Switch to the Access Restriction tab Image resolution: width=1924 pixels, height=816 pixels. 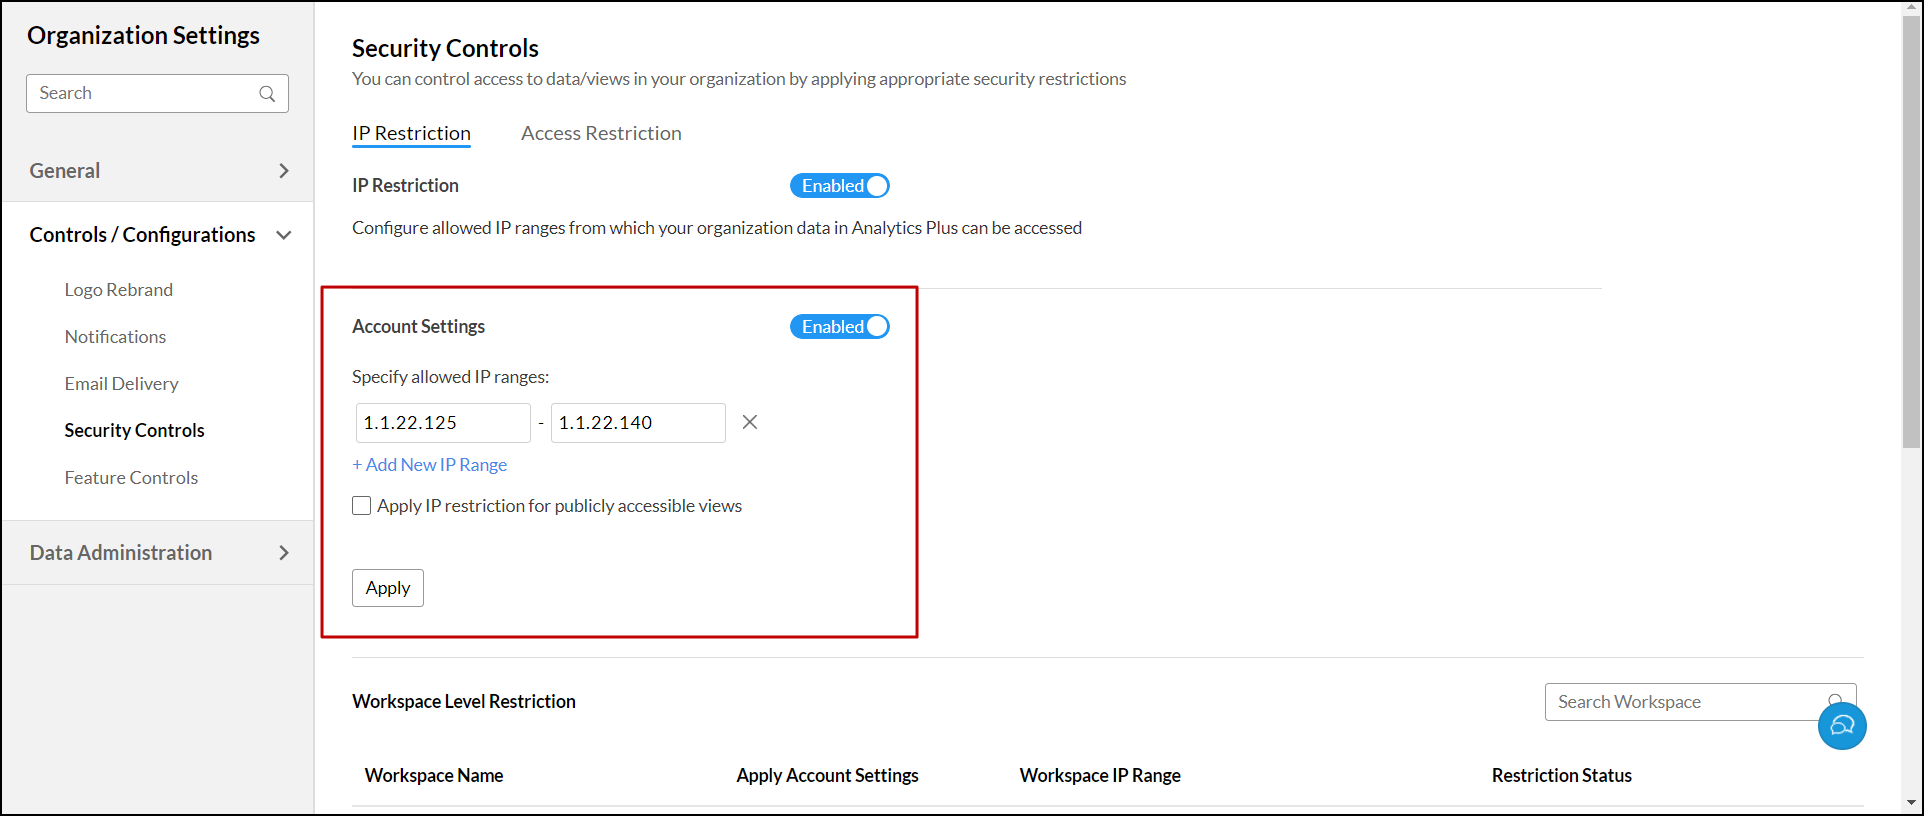(601, 133)
